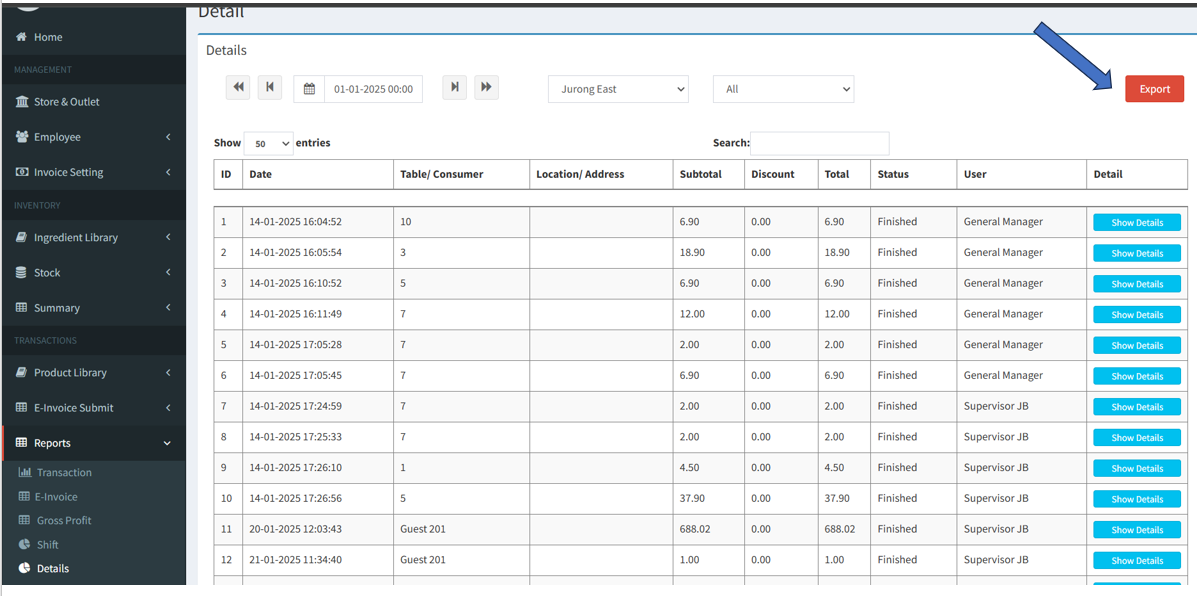
Task: Show Details for order ID 7
Action: pyautogui.click(x=1137, y=407)
